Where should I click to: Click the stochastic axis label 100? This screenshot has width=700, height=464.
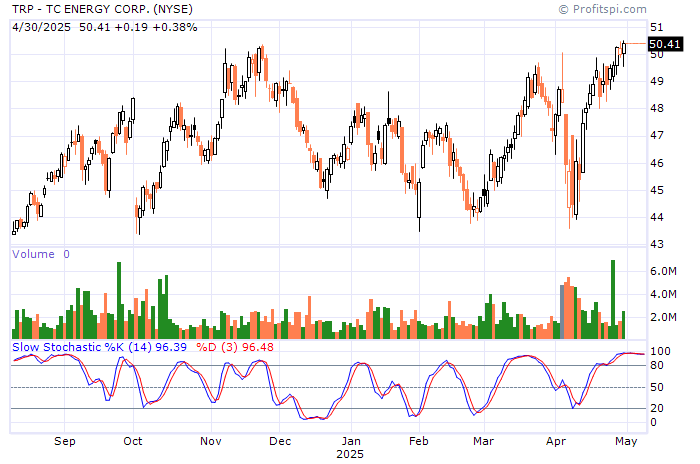pyautogui.click(x=660, y=351)
